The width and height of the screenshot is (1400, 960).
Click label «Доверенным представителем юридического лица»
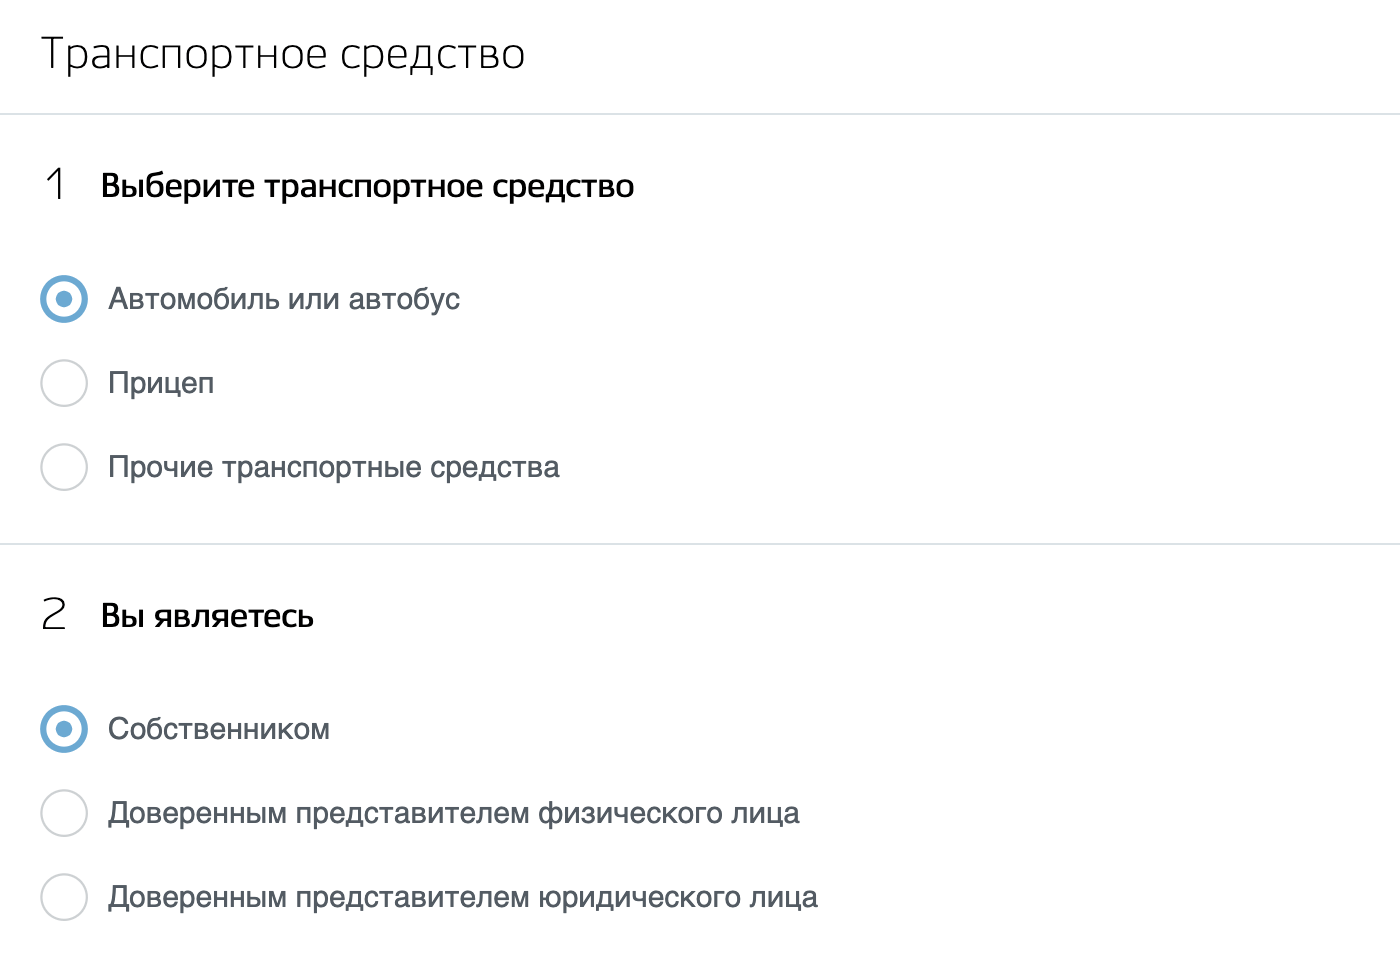[462, 897]
